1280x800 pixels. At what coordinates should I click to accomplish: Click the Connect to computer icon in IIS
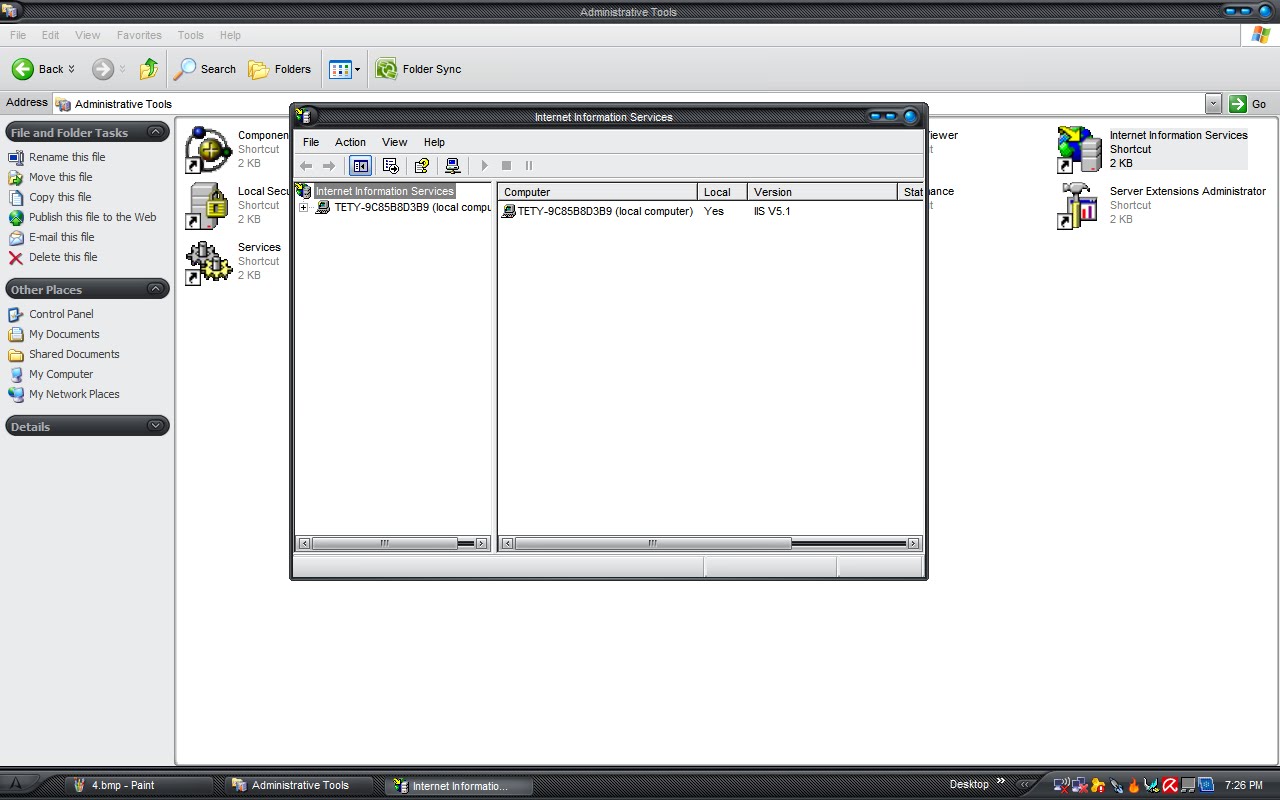(x=452, y=166)
